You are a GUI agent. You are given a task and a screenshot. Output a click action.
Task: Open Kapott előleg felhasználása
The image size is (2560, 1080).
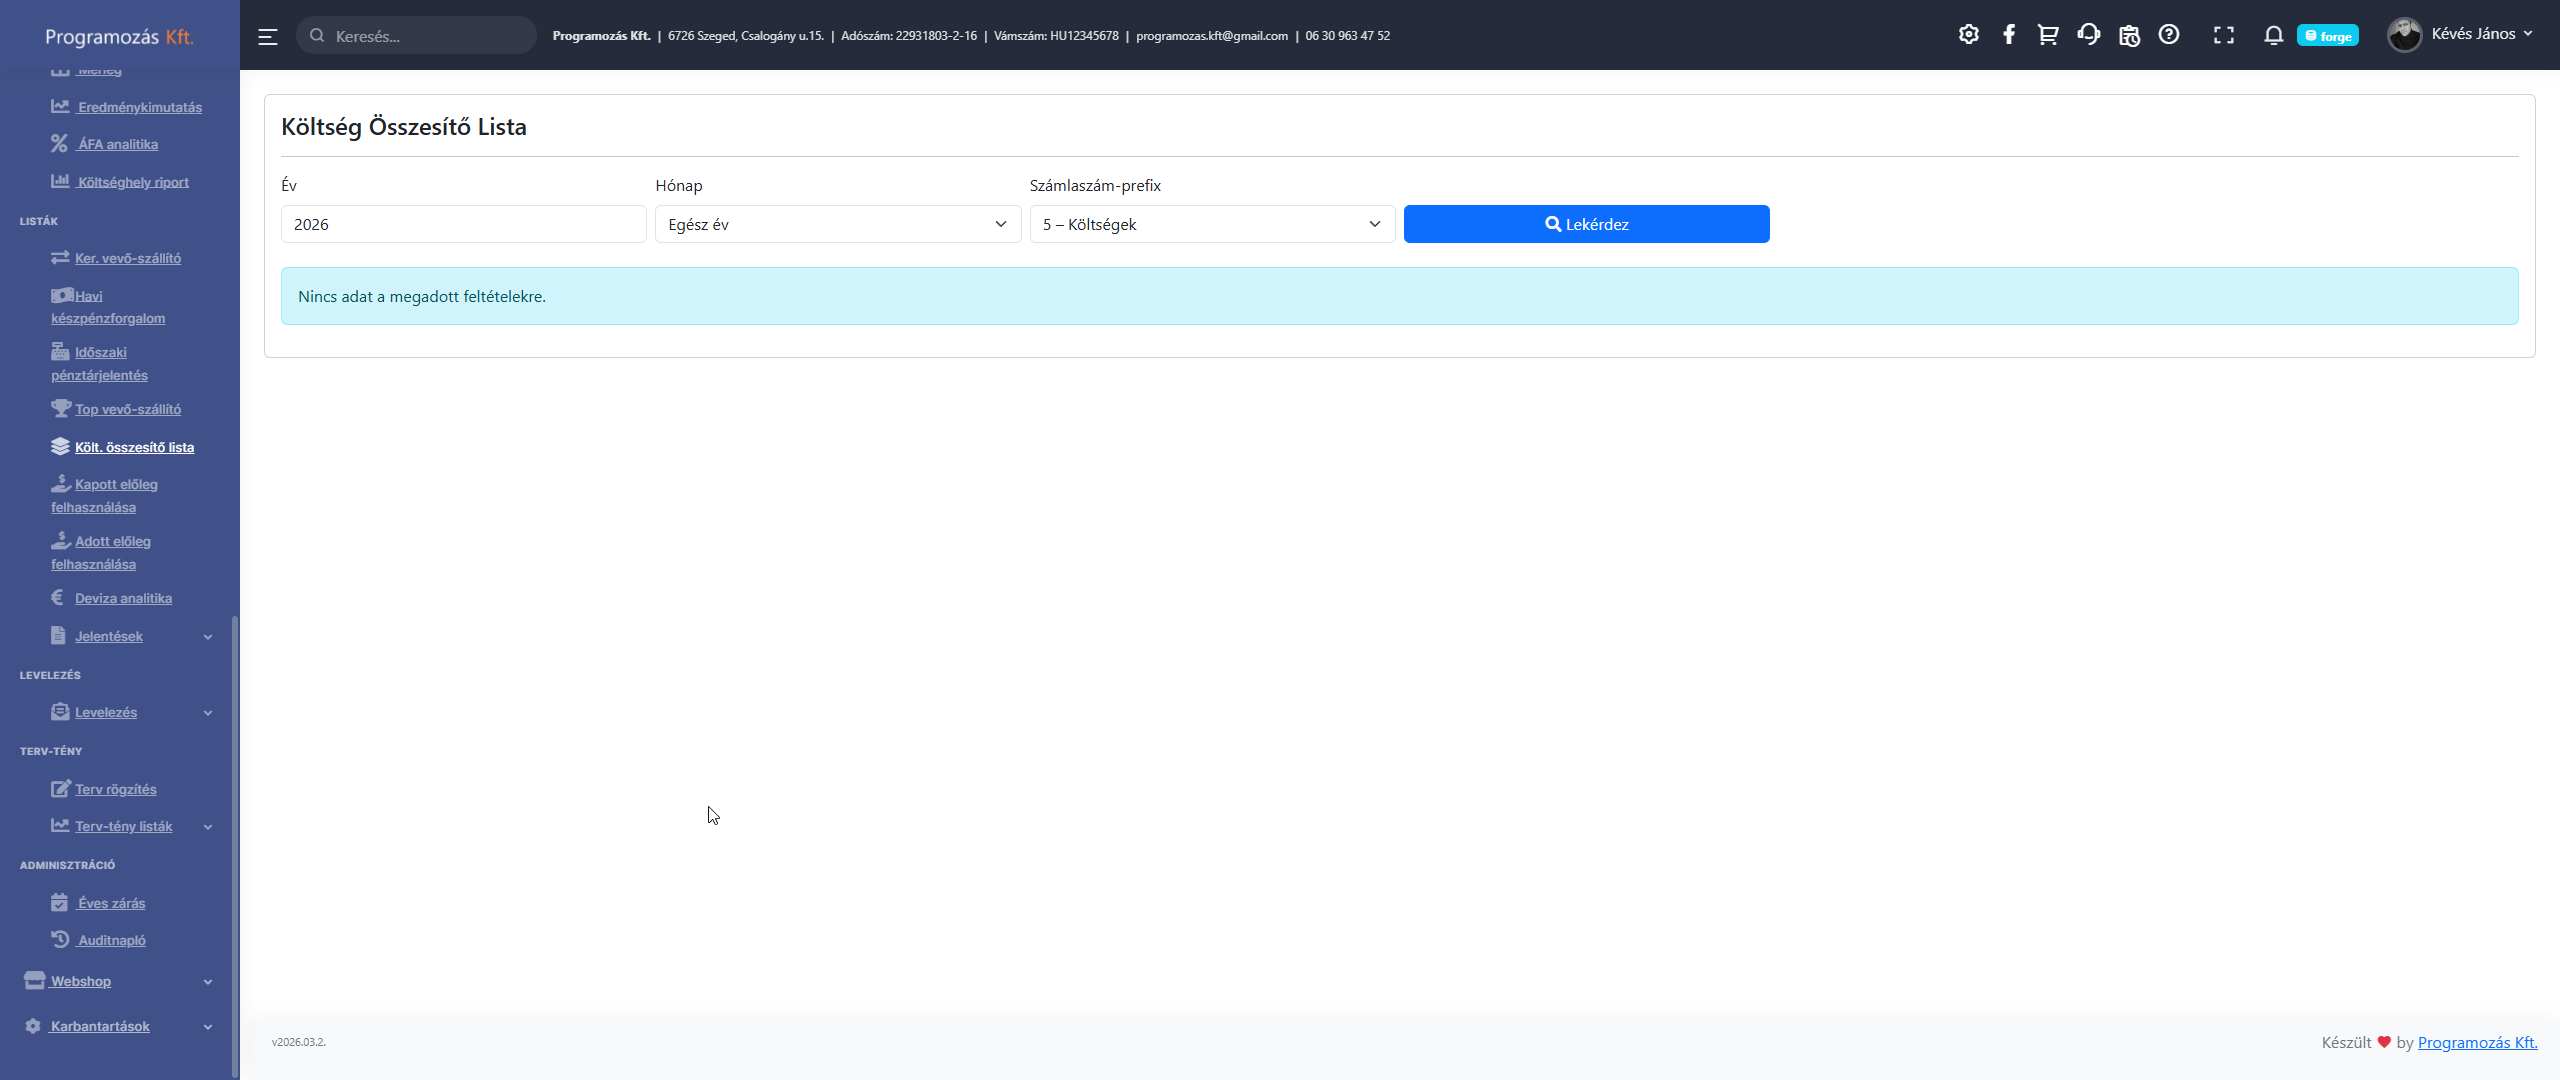(104, 496)
